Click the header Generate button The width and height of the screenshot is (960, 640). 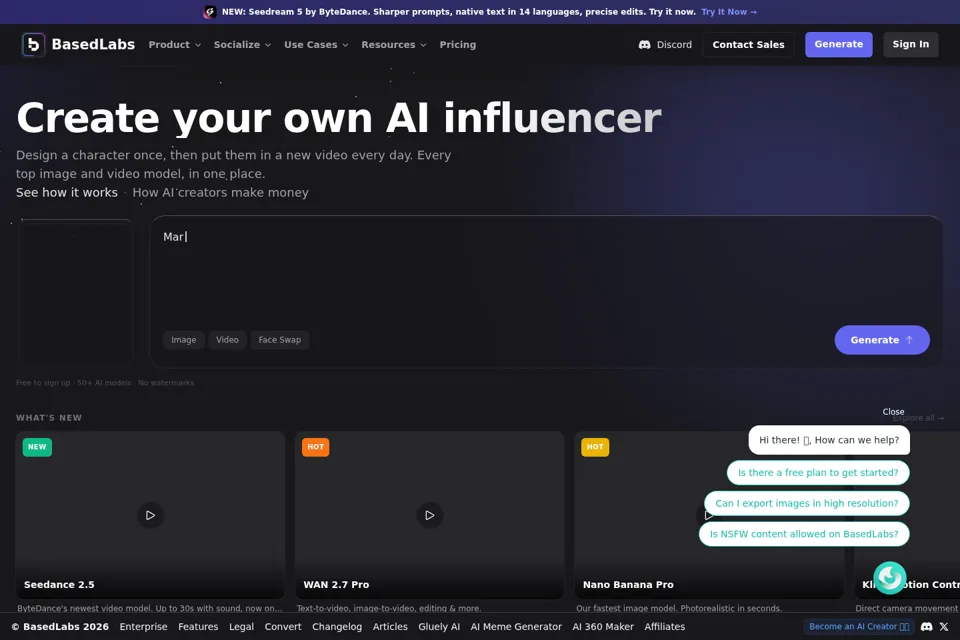coord(838,45)
